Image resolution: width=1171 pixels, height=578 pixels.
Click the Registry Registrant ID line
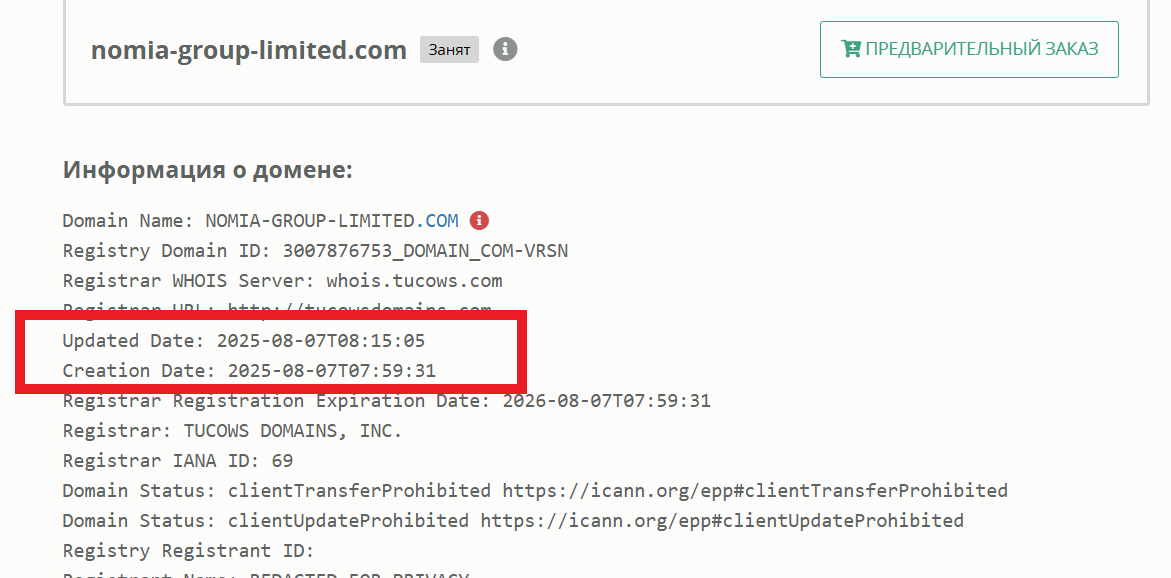click(x=188, y=551)
